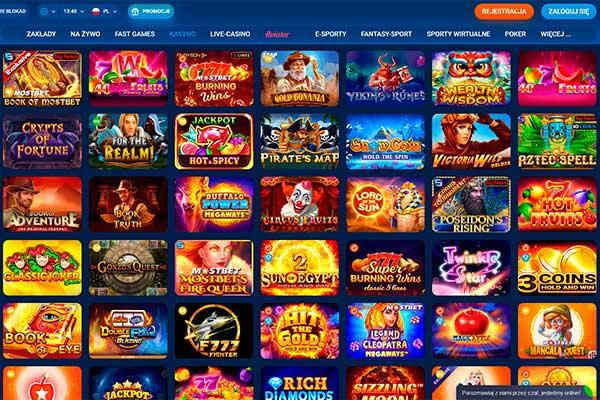Open the Poker section
This screenshot has height=400, width=600.
(x=515, y=34)
